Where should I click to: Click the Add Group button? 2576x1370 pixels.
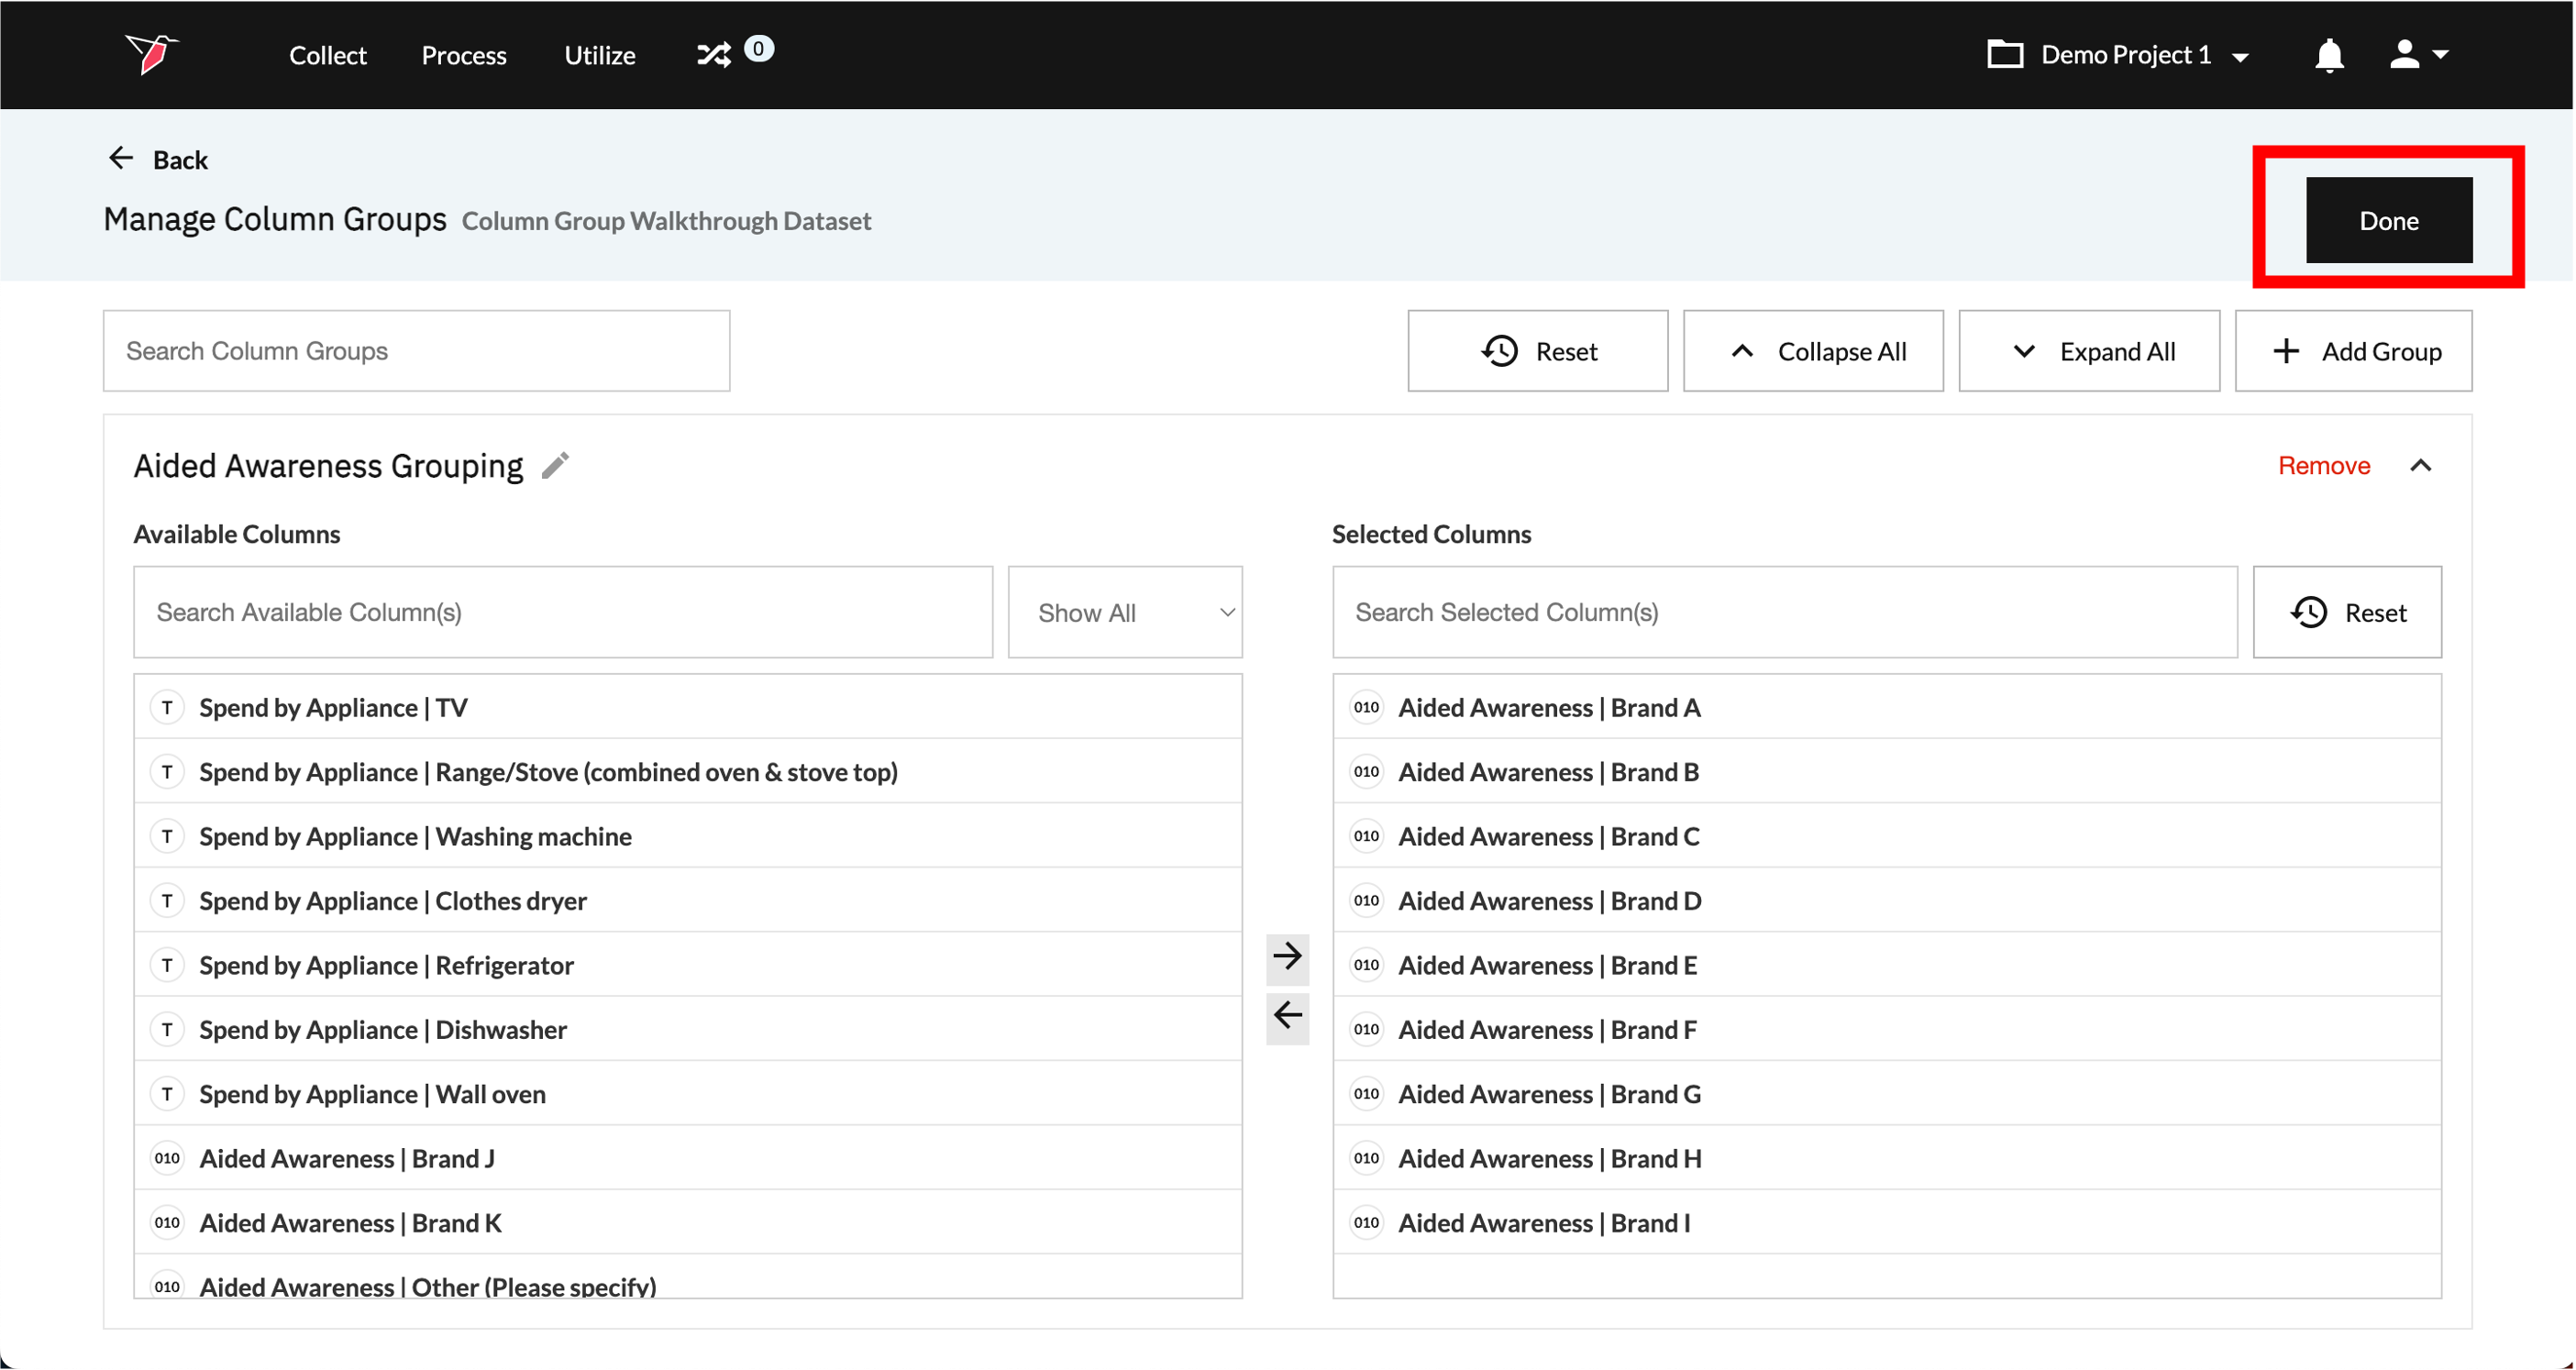pyautogui.click(x=2353, y=352)
